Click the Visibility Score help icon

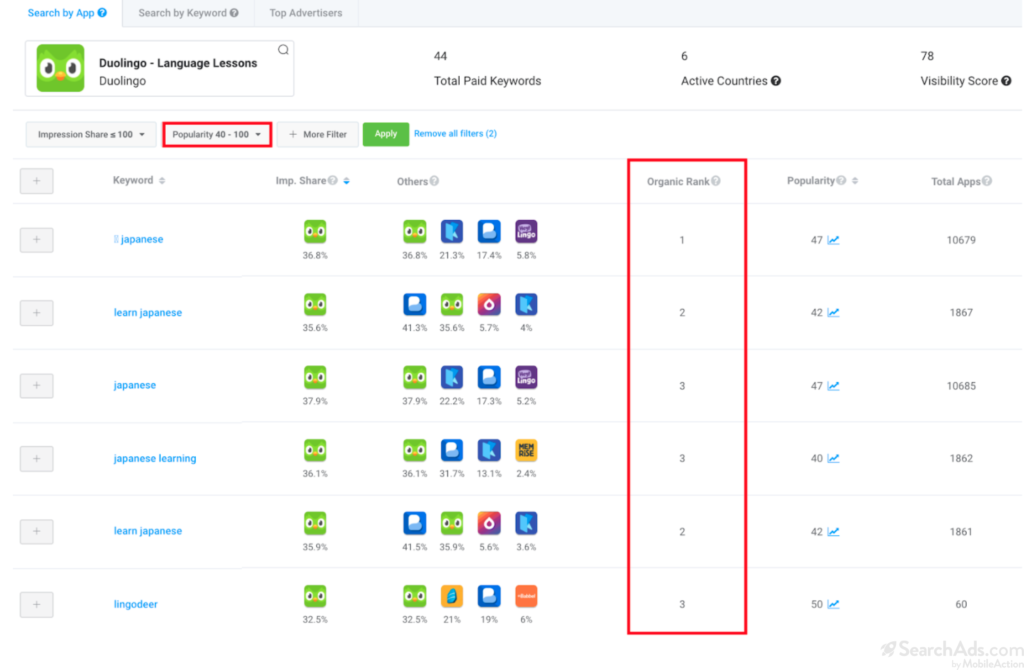(1005, 81)
